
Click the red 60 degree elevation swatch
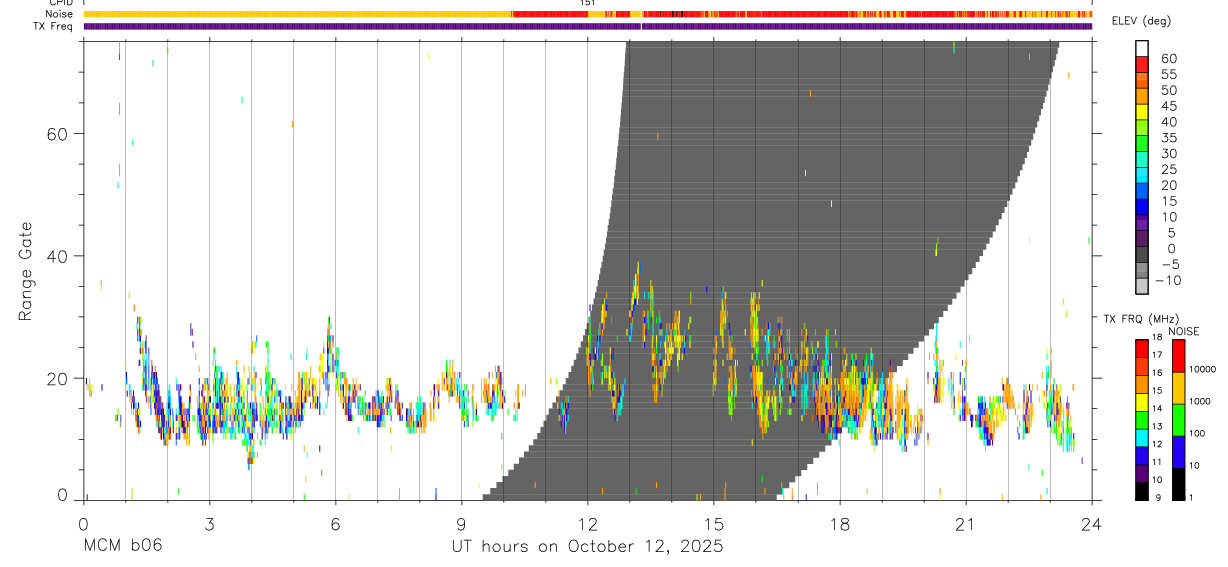[1142, 65]
